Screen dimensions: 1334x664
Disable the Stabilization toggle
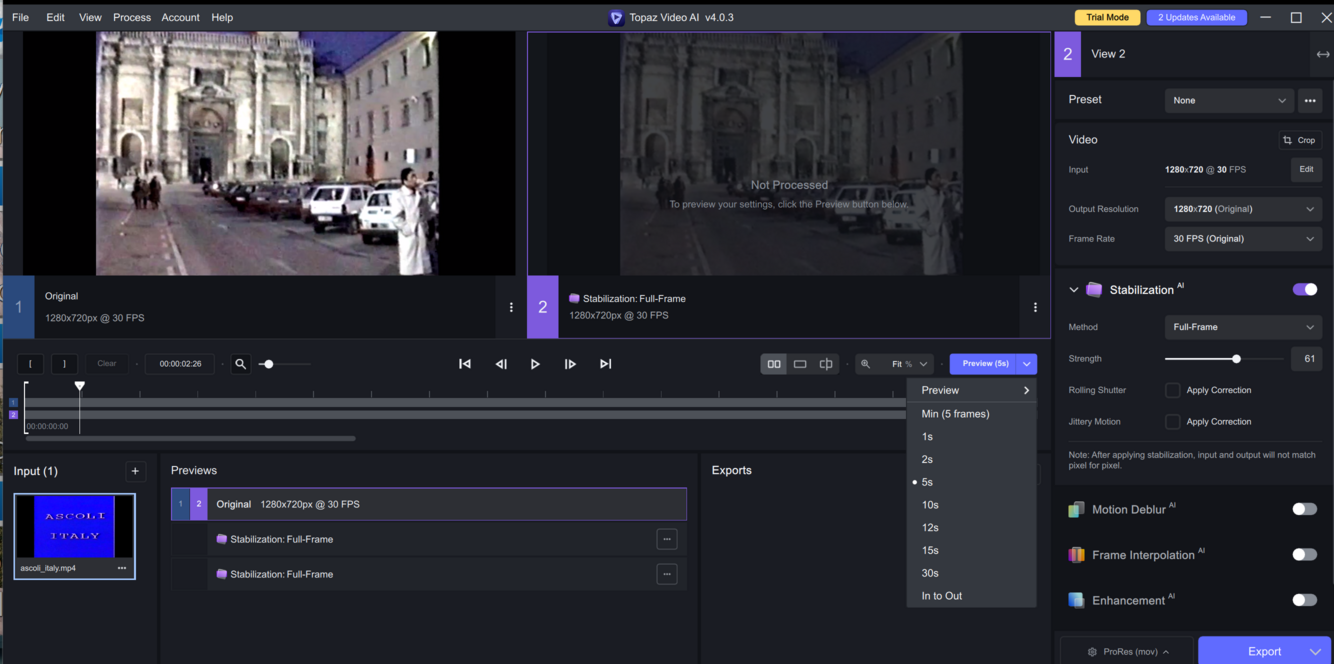(x=1304, y=290)
